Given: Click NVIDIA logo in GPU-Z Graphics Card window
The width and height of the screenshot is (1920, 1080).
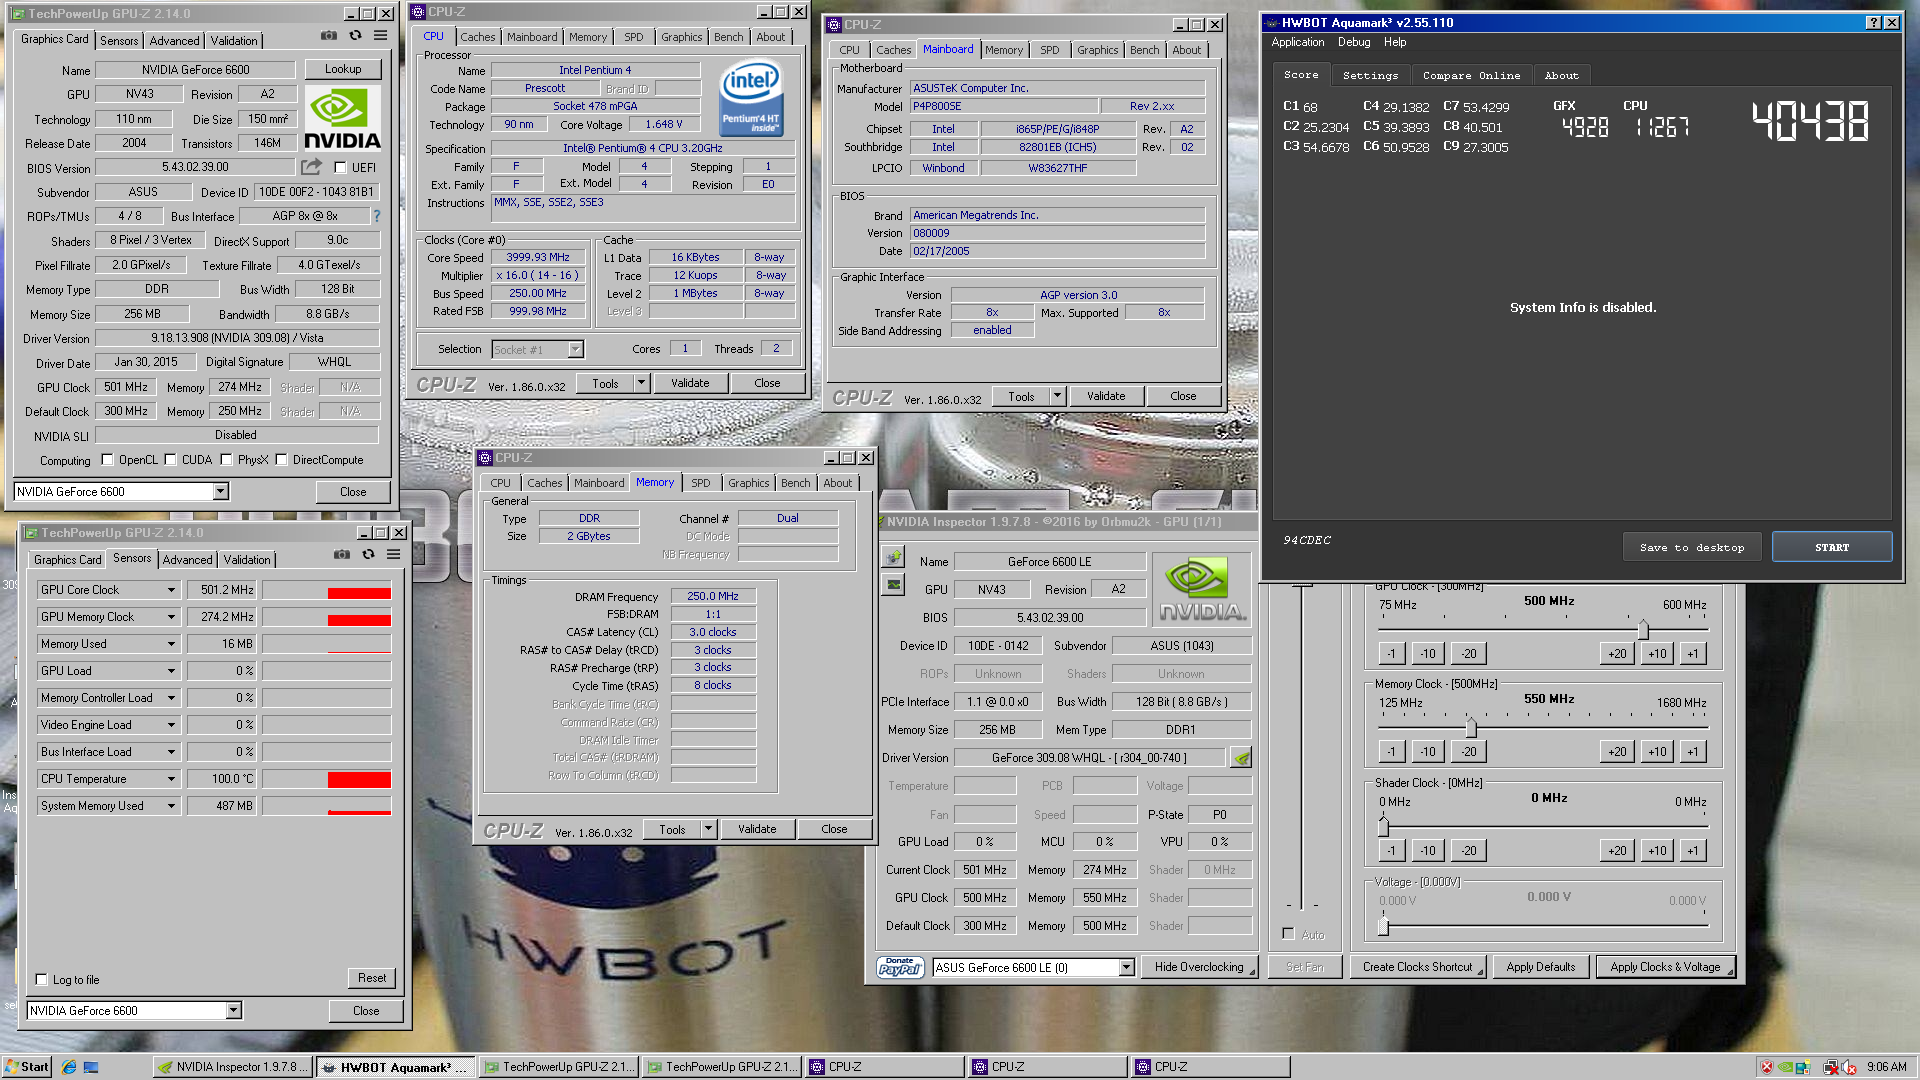Looking at the screenshot, I should 343,118.
